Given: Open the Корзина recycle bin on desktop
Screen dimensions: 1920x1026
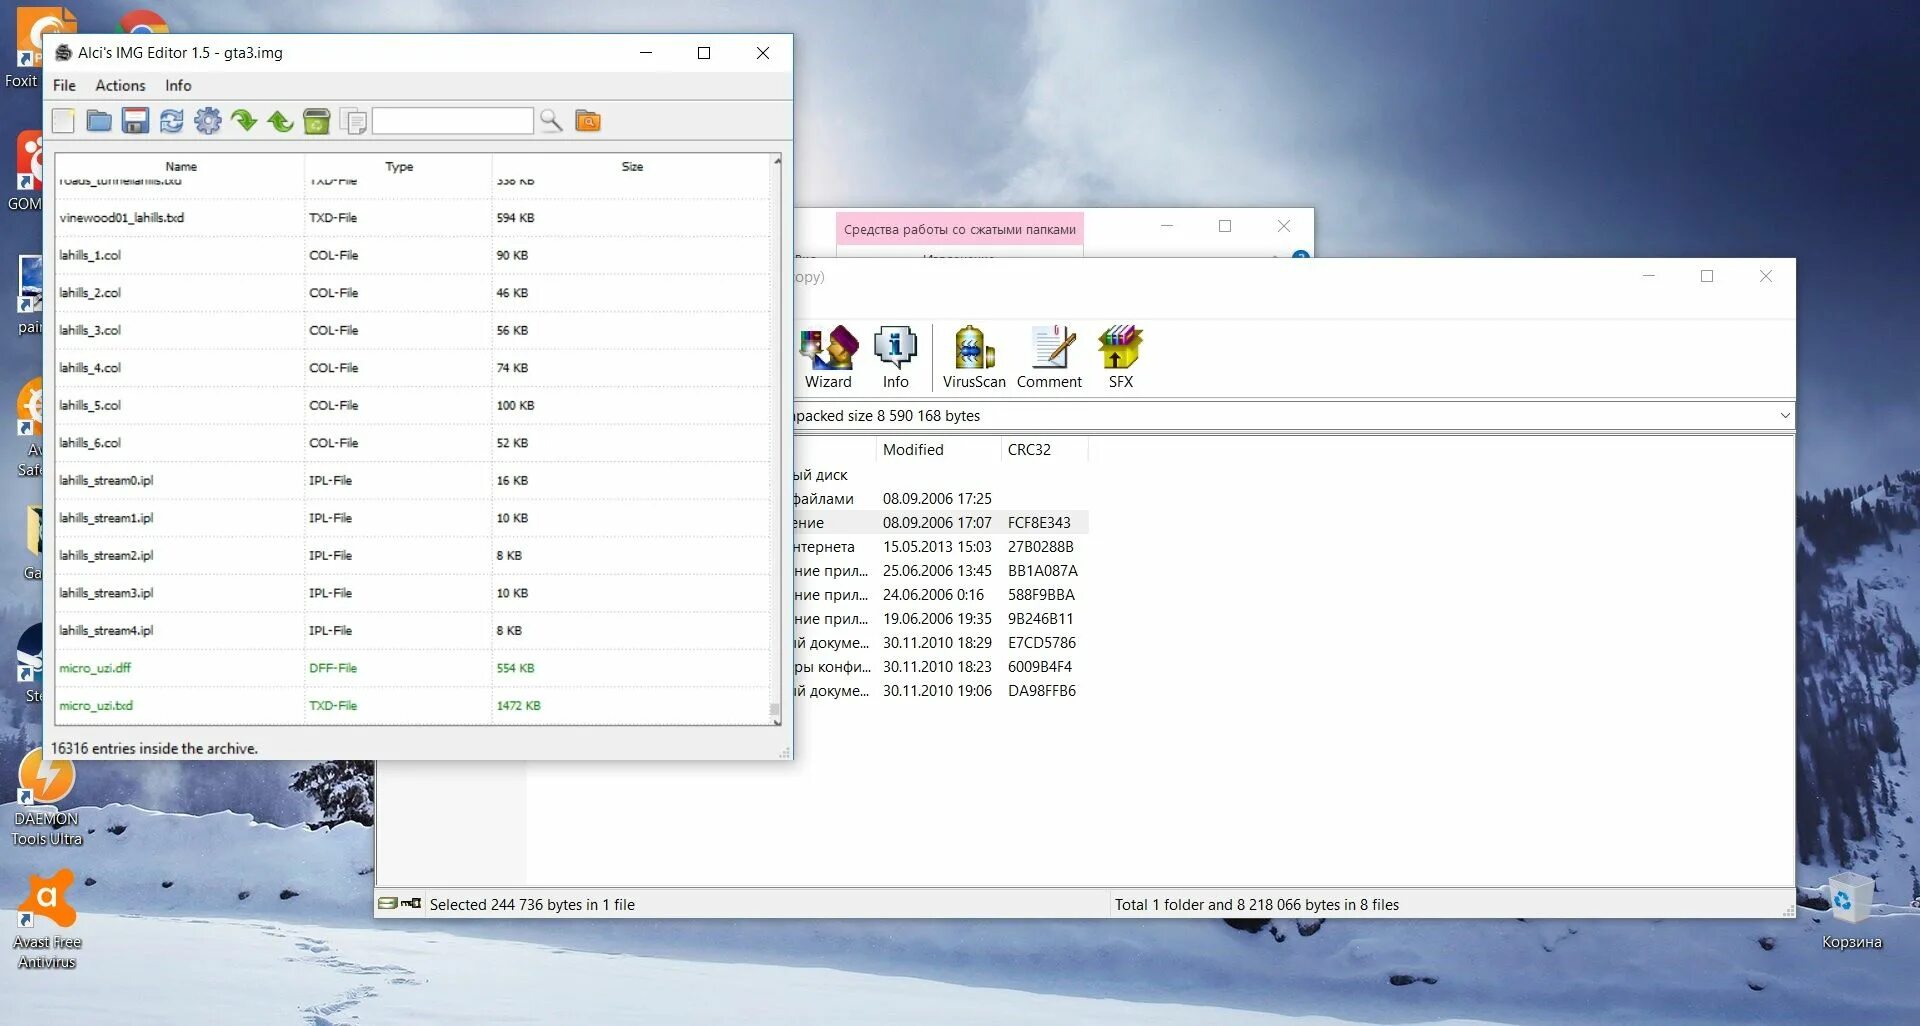Looking at the screenshot, I should tap(1851, 911).
